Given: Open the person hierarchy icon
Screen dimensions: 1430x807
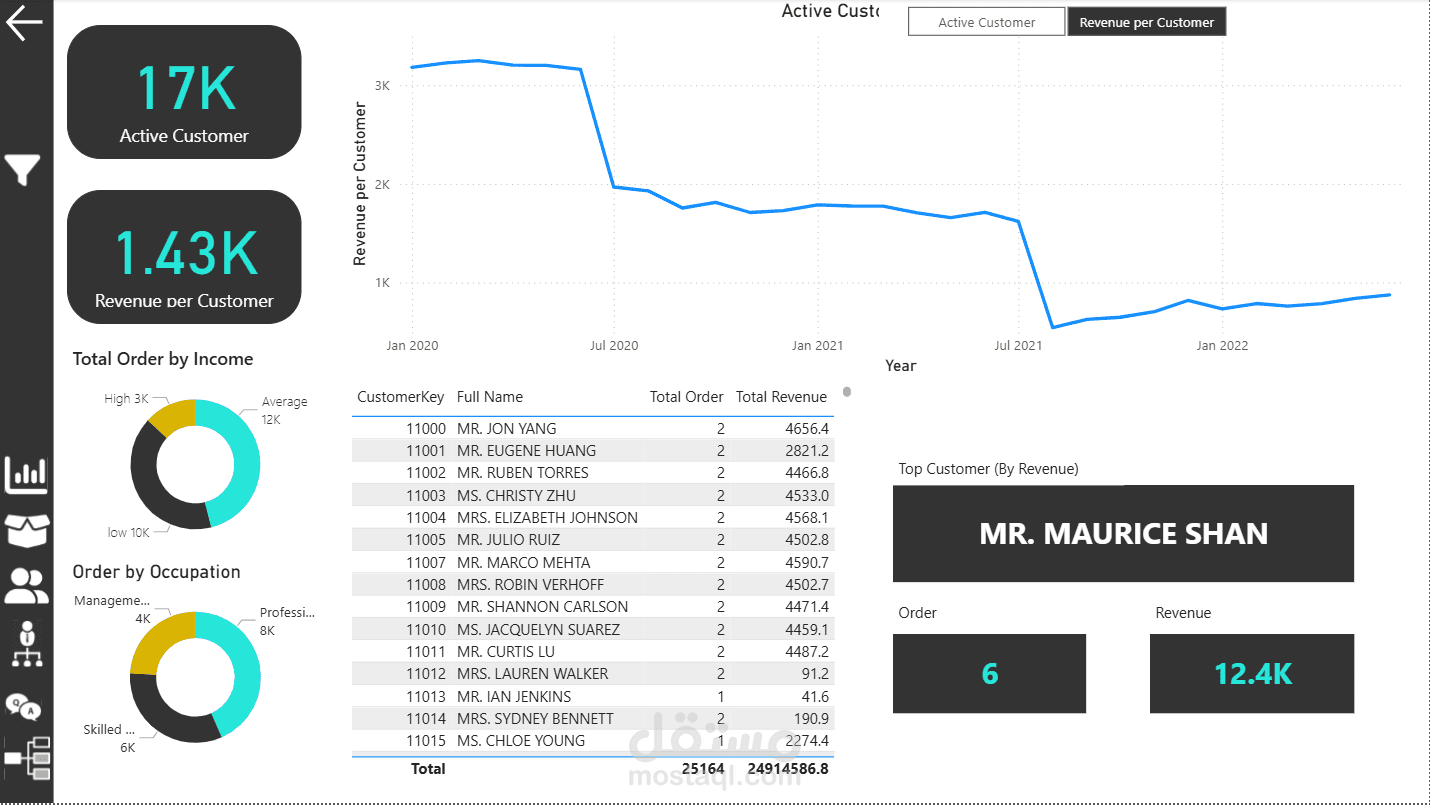Looking at the screenshot, I should (26, 643).
